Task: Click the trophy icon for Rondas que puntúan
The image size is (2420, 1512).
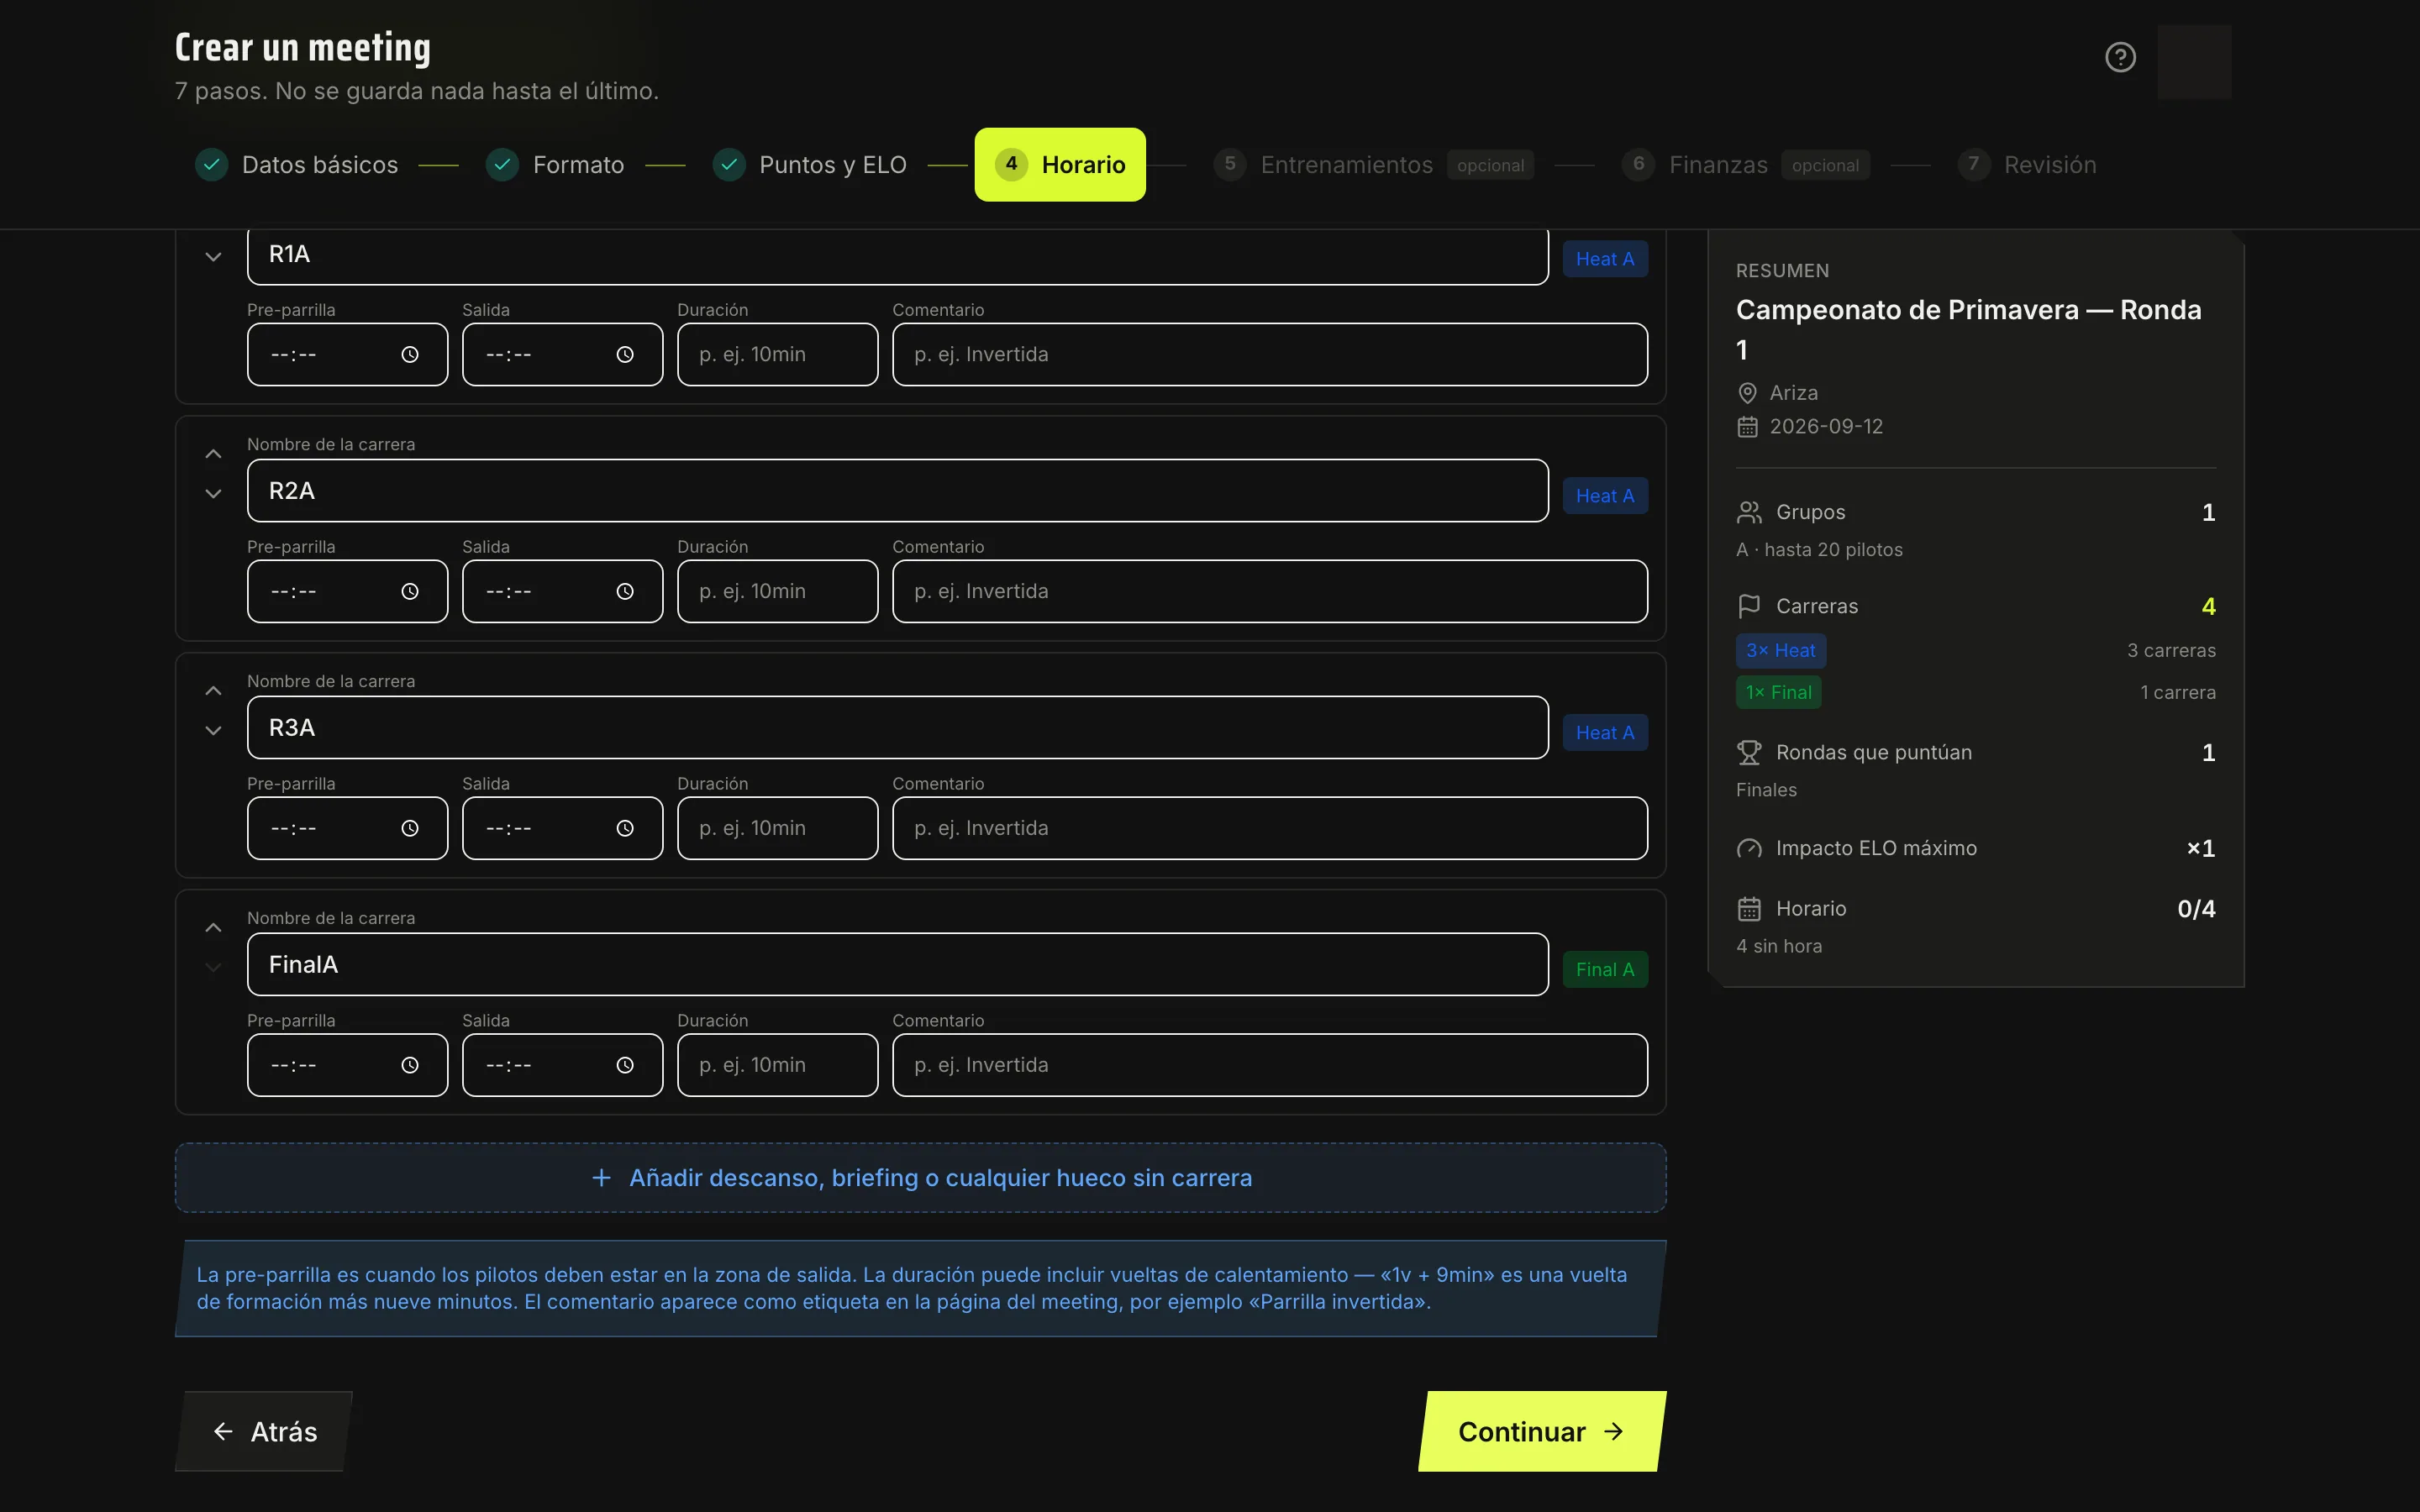Action: tap(1749, 752)
